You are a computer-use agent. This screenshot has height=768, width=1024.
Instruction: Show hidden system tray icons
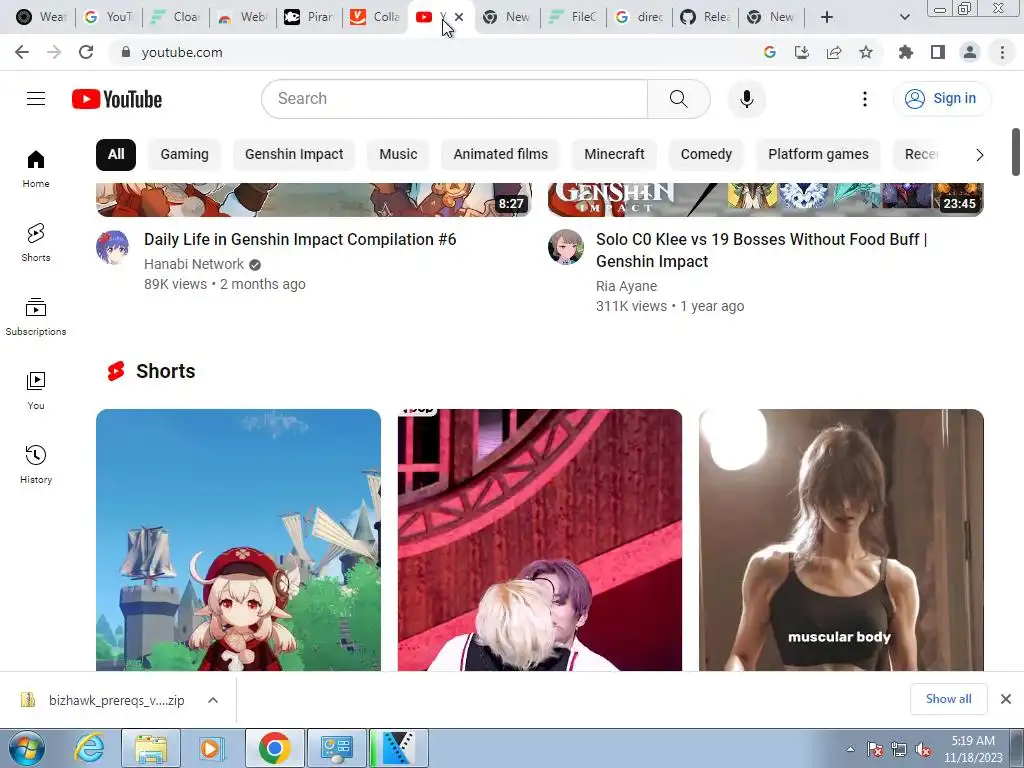[850, 749]
